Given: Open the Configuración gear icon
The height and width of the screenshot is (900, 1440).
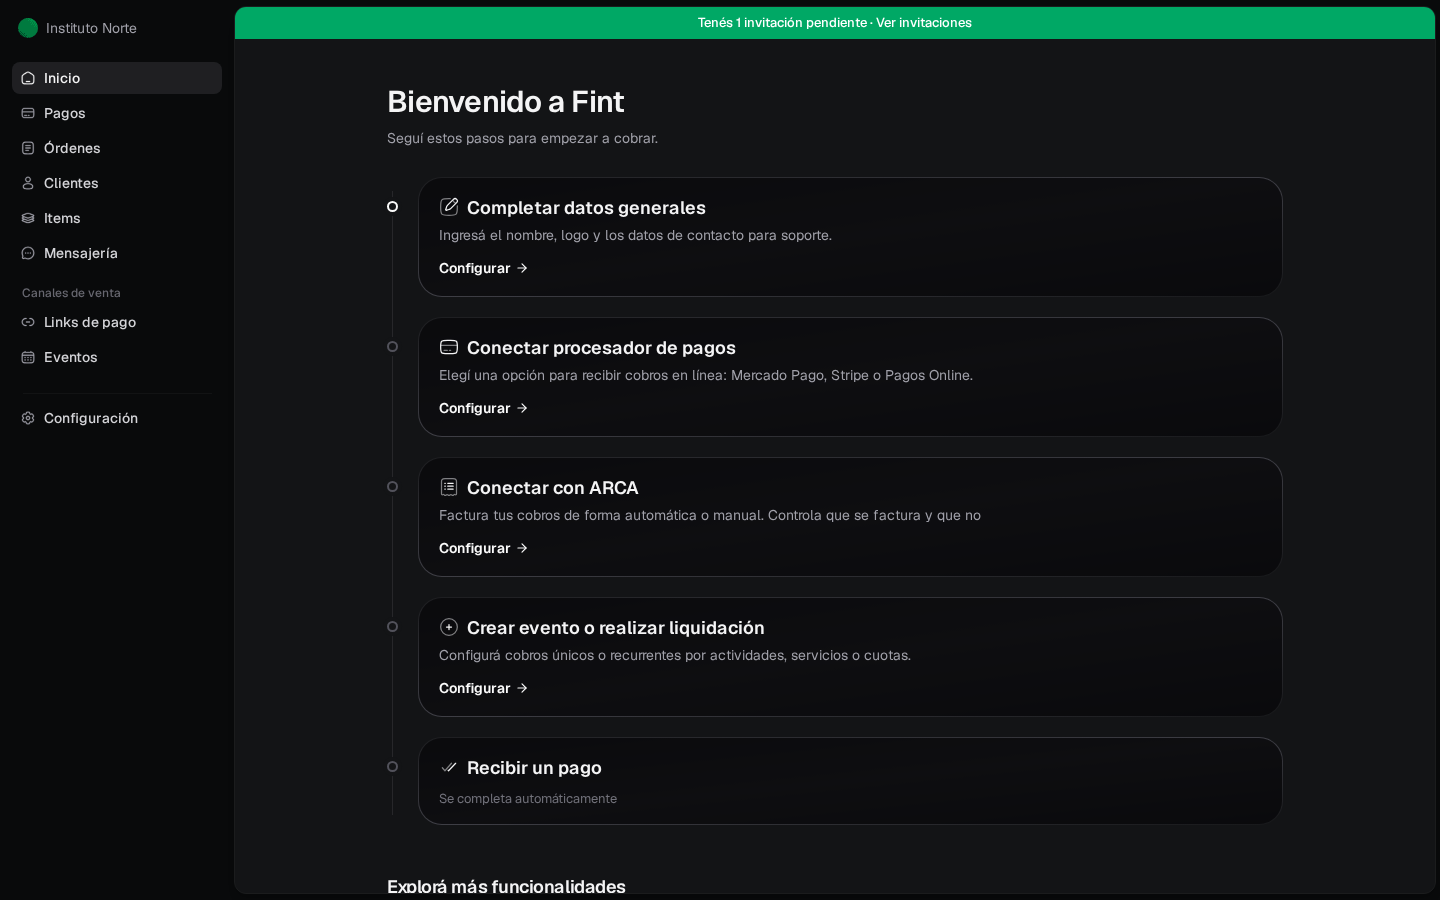Looking at the screenshot, I should pyautogui.click(x=28, y=418).
